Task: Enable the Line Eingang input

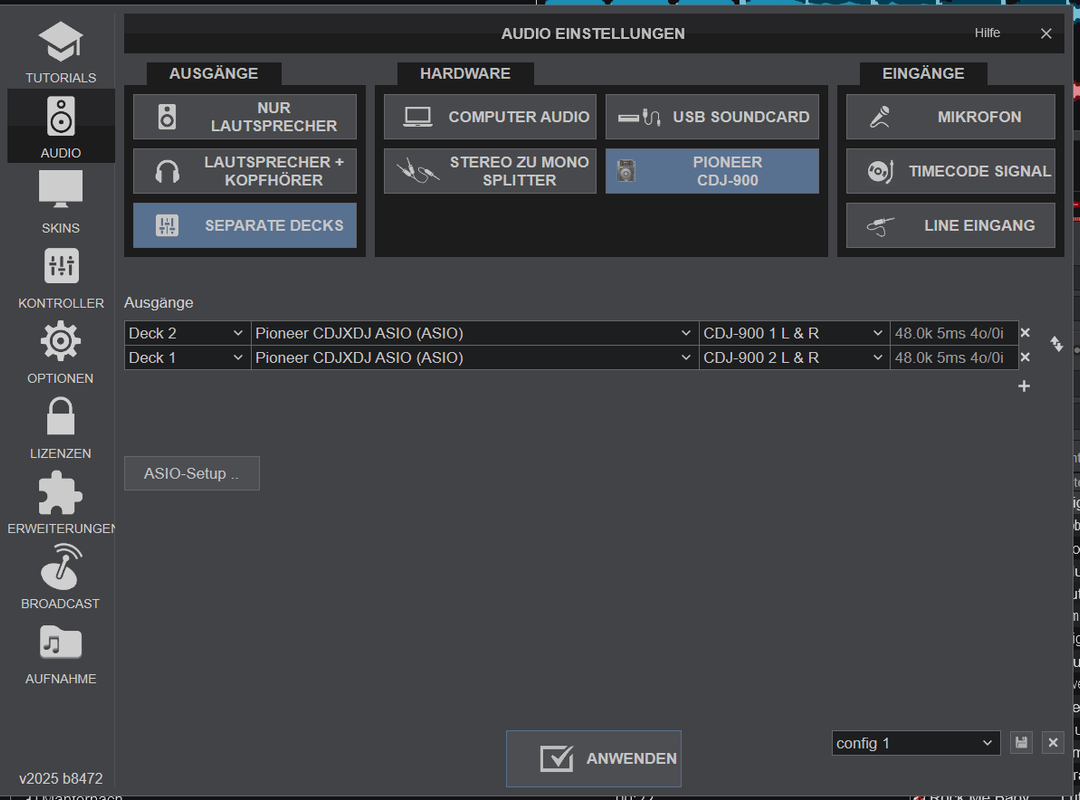Action: coord(951,225)
